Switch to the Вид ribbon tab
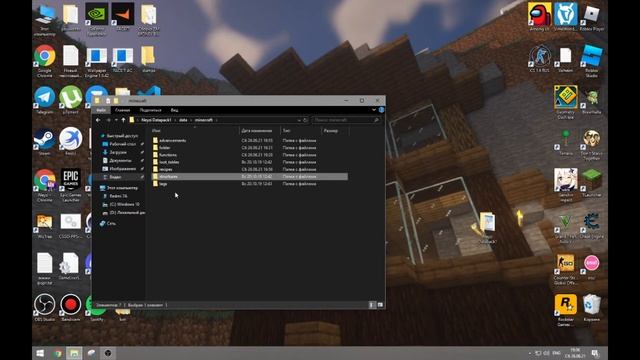Image resolution: width=640 pixels, height=360 pixels. (x=174, y=110)
